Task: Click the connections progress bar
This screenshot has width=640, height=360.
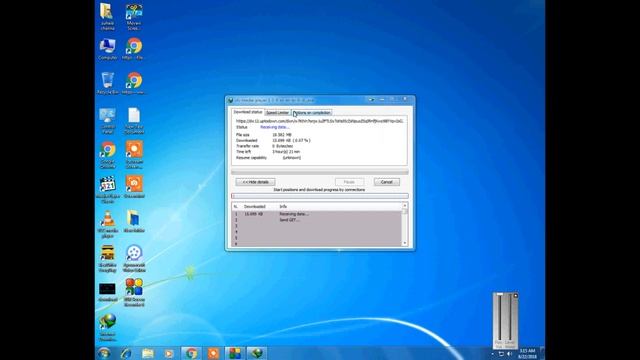Action: point(320,196)
